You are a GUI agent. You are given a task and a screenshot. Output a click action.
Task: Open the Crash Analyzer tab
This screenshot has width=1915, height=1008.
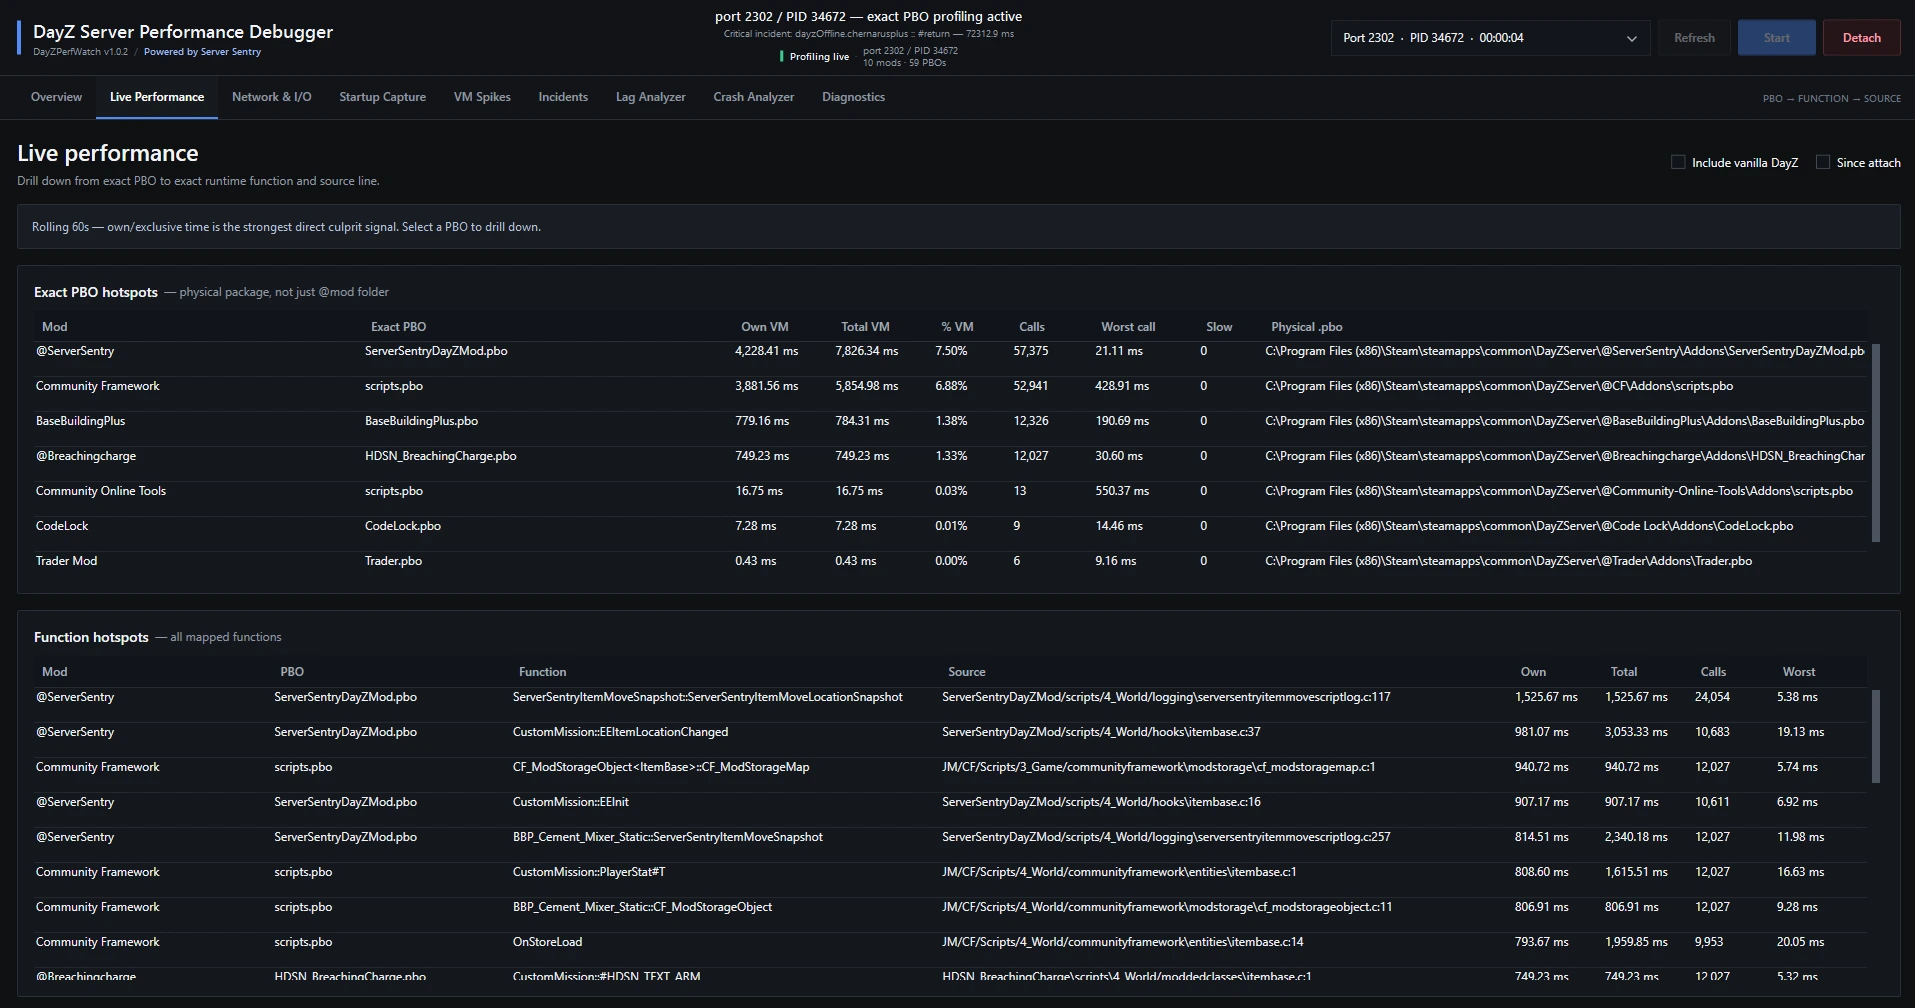(754, 97)
